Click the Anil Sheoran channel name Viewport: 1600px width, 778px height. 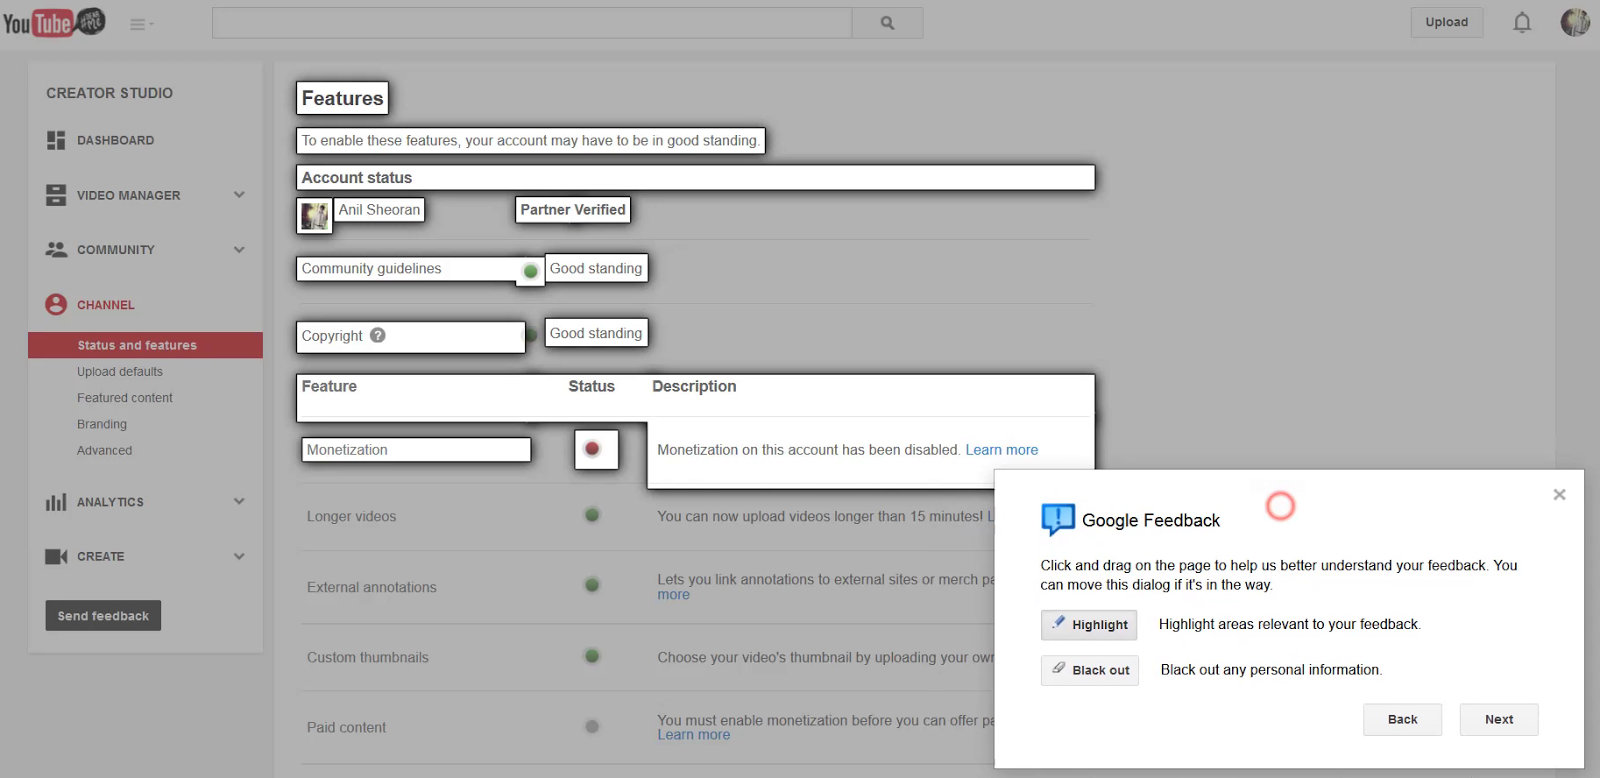pyautogui.click(x=379, y=210)
